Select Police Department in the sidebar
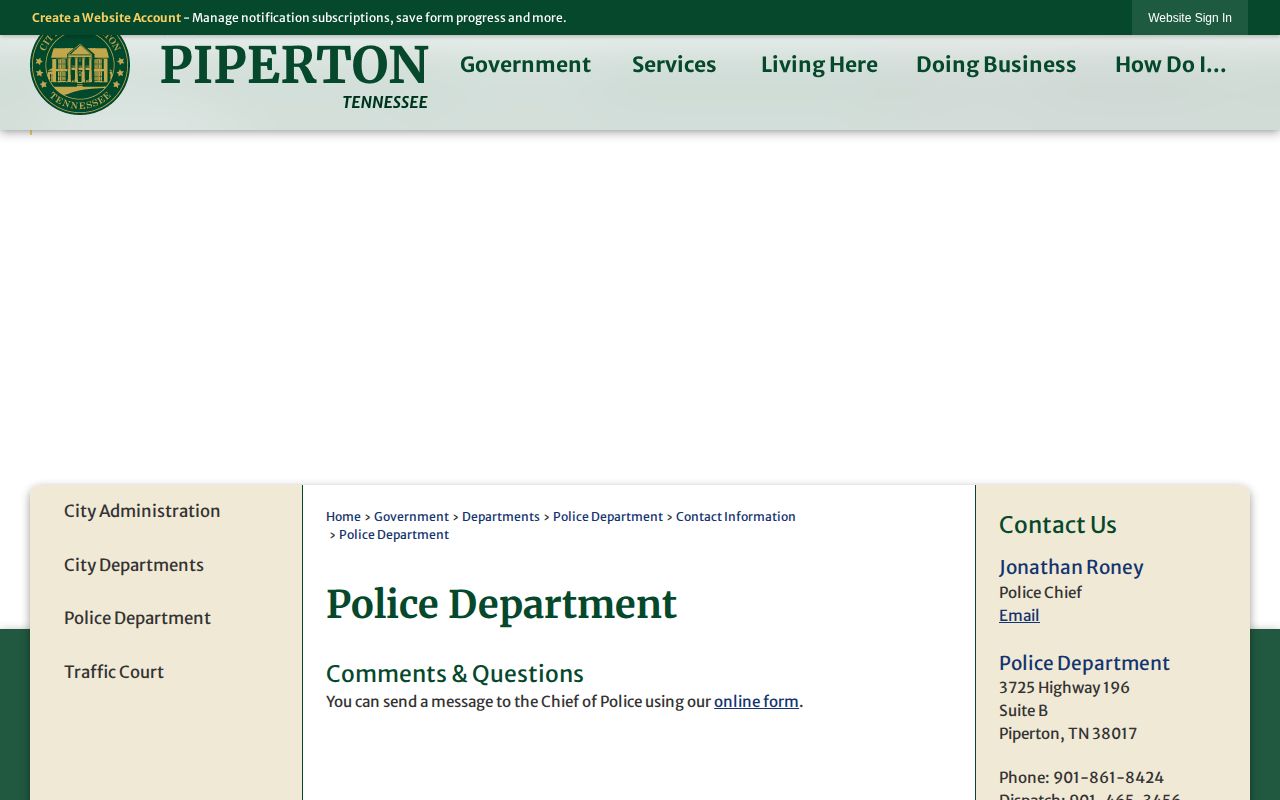 click(x=137, y=618)
